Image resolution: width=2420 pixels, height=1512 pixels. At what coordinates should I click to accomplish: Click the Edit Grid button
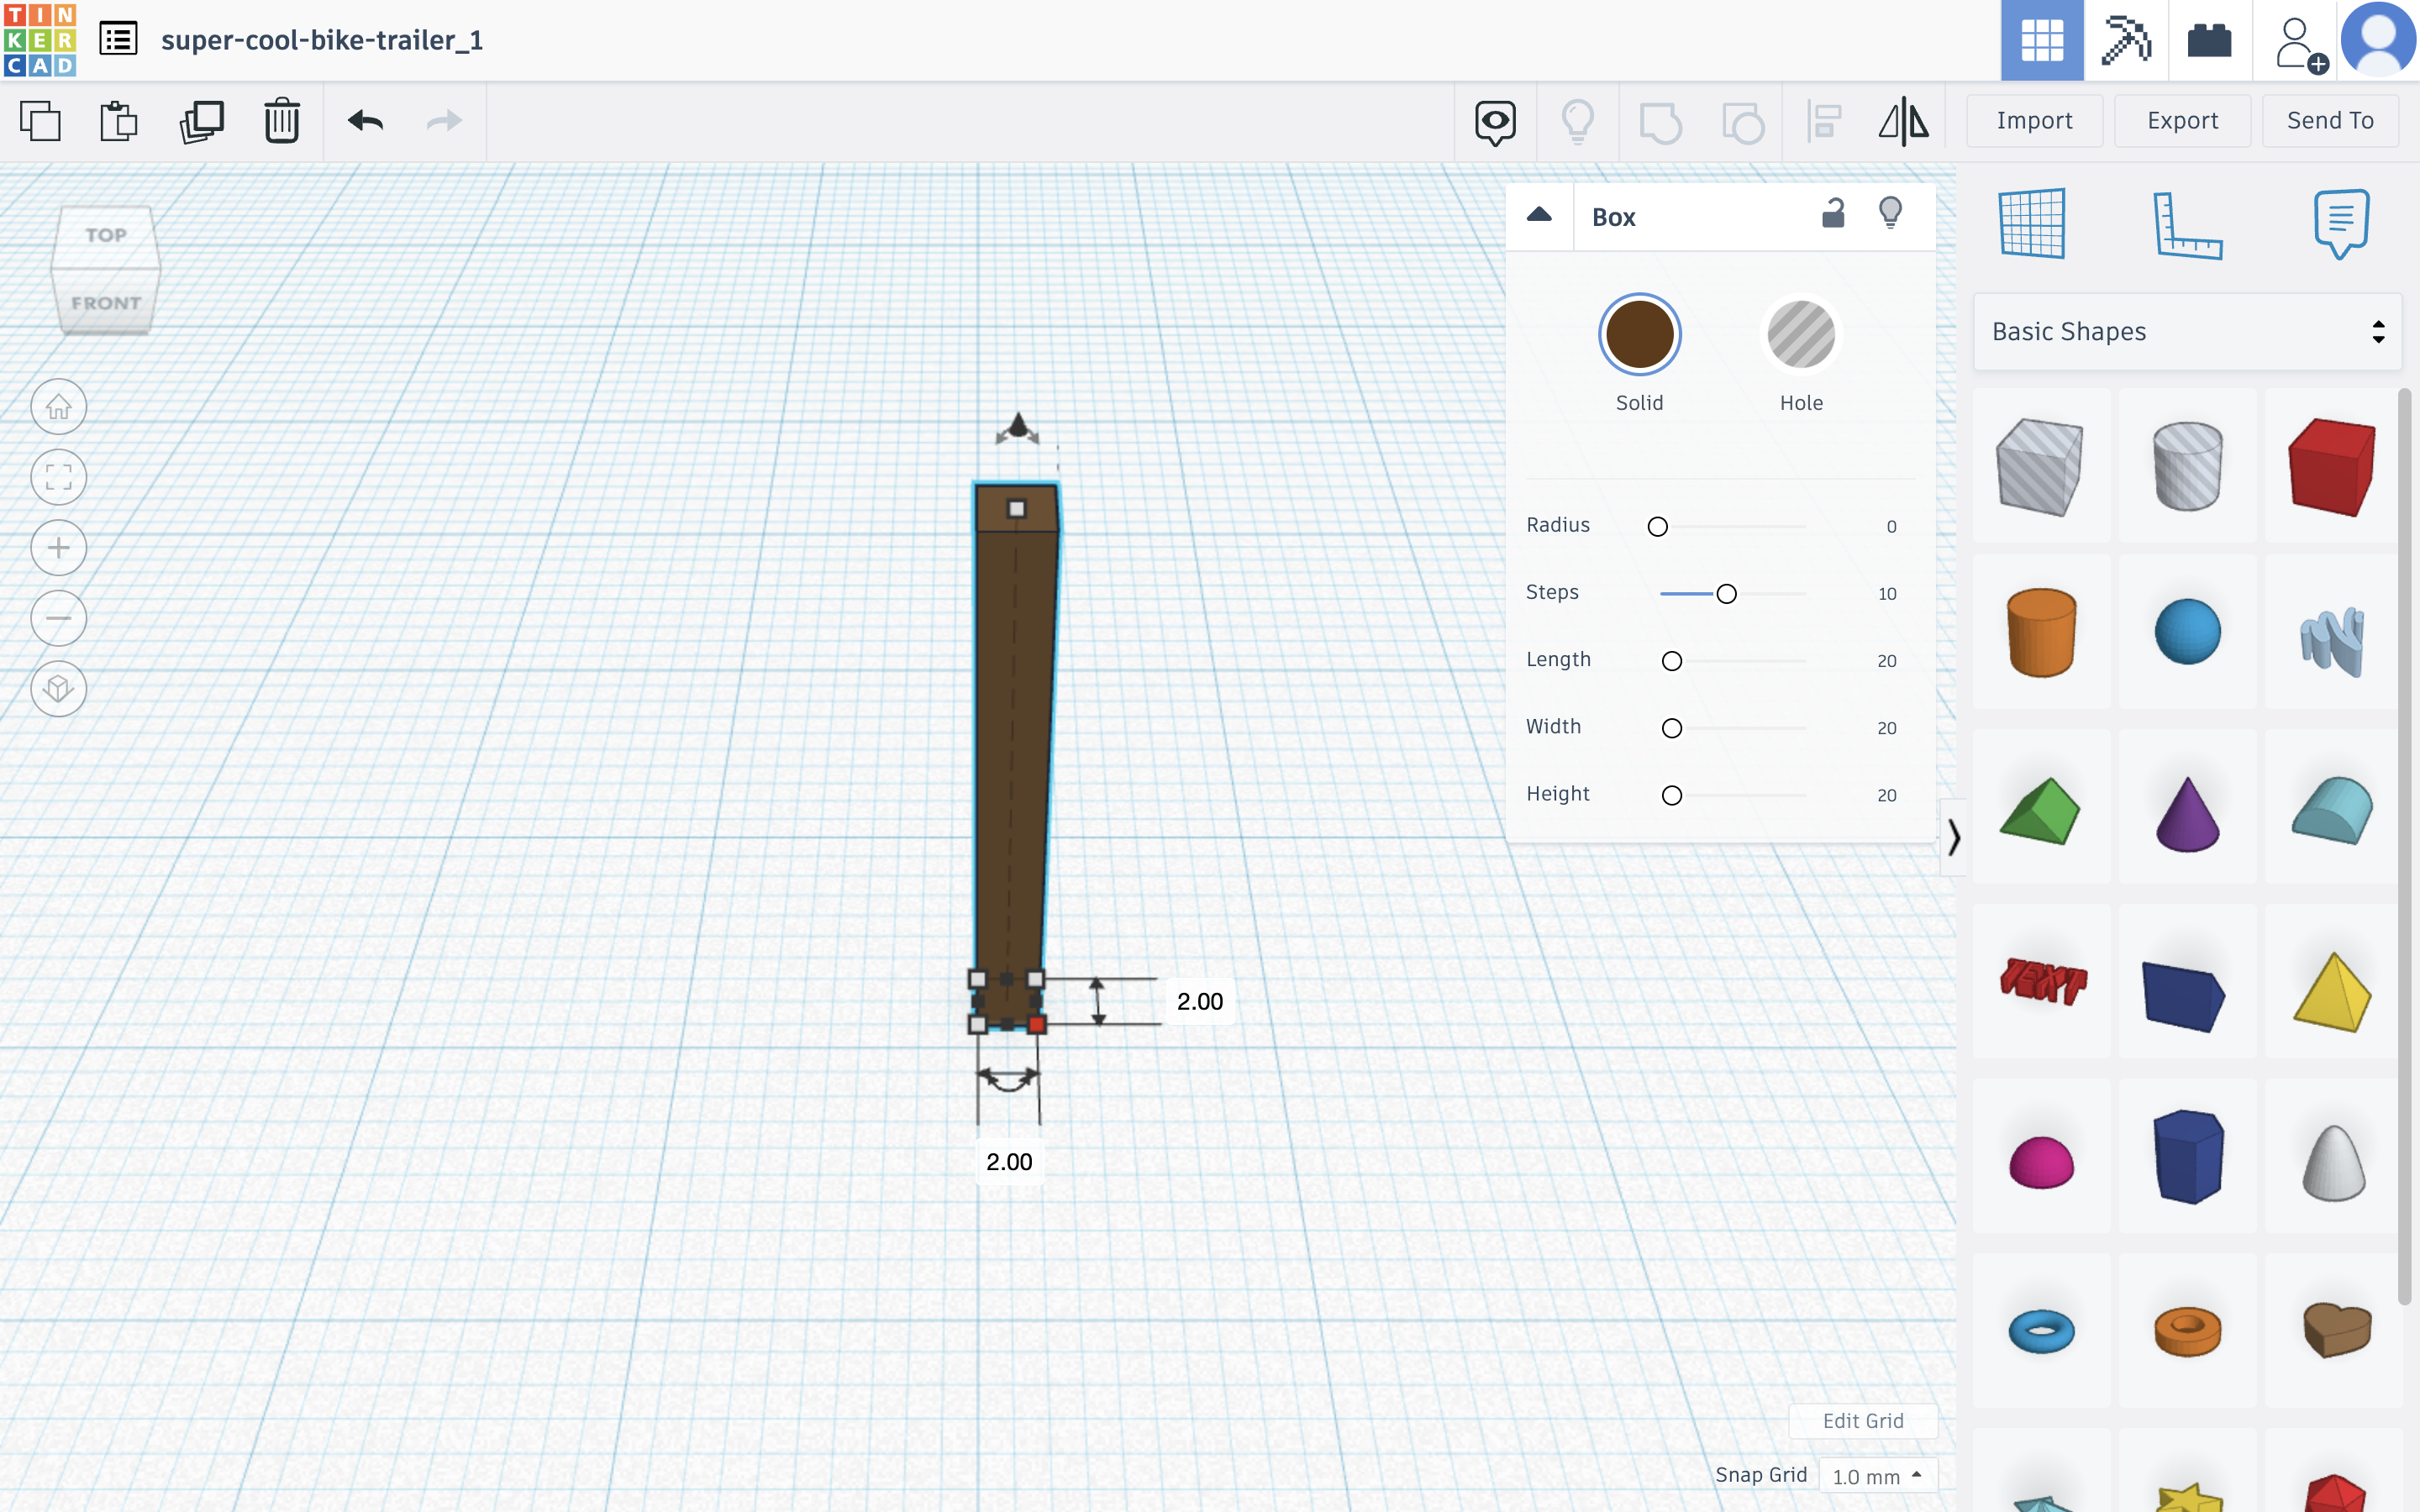click(x=1862, y=1421)
